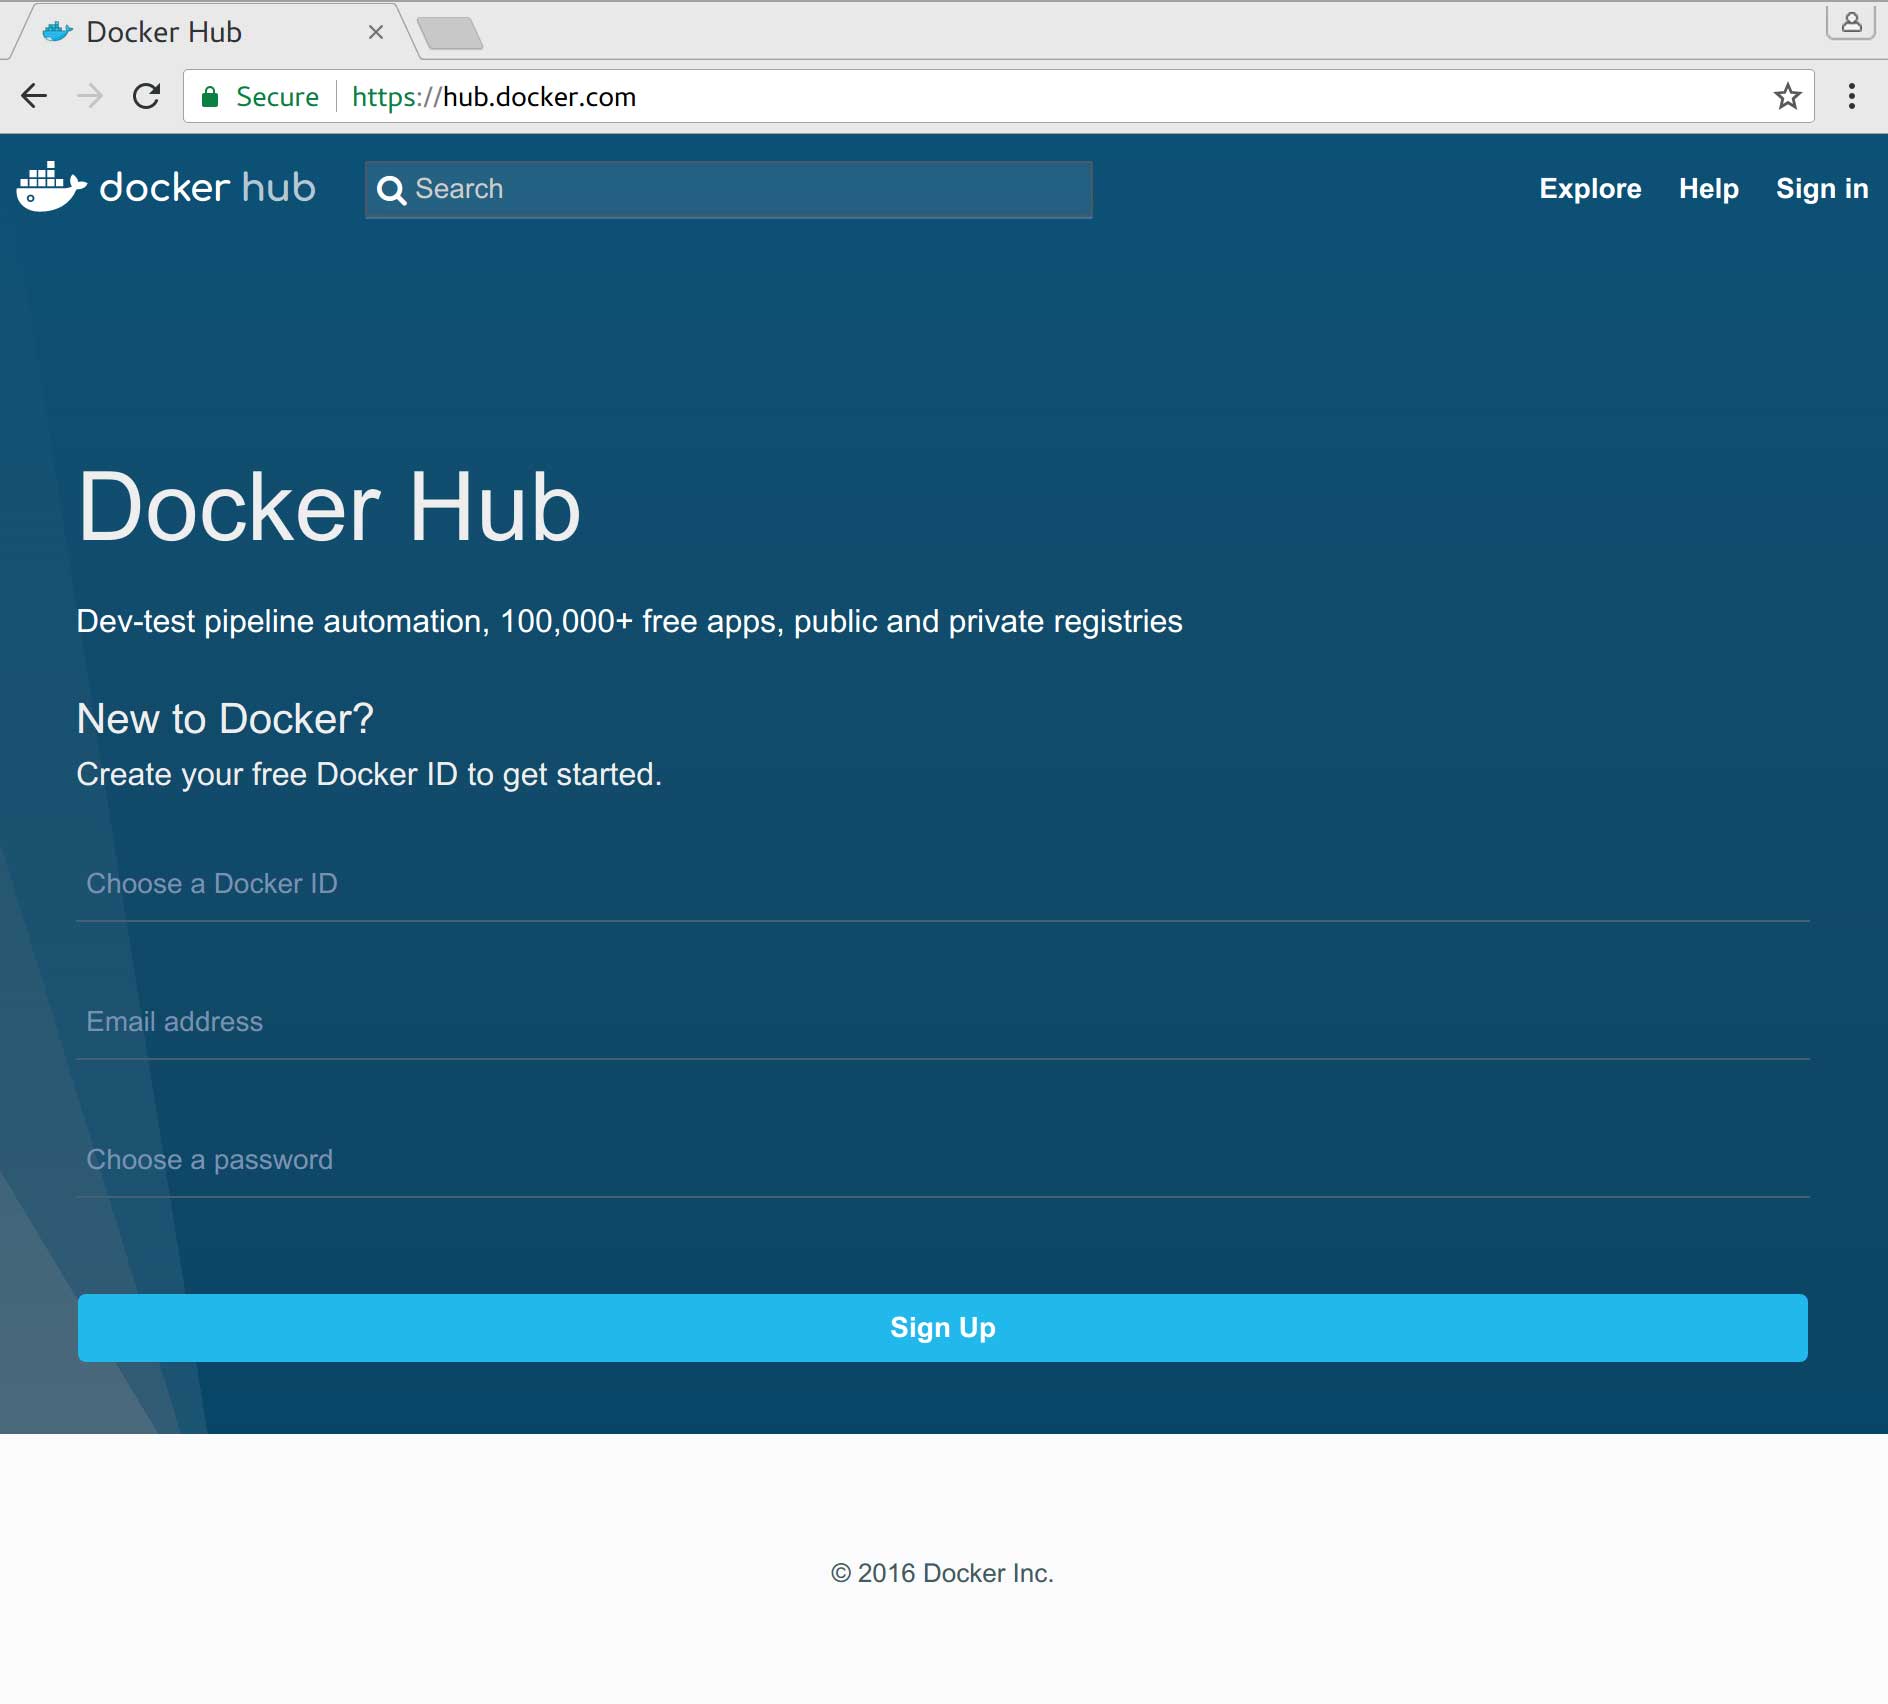Open the Help menu item
This screenshot has height=1704, width=1888.
click(x=1708, y=189)
